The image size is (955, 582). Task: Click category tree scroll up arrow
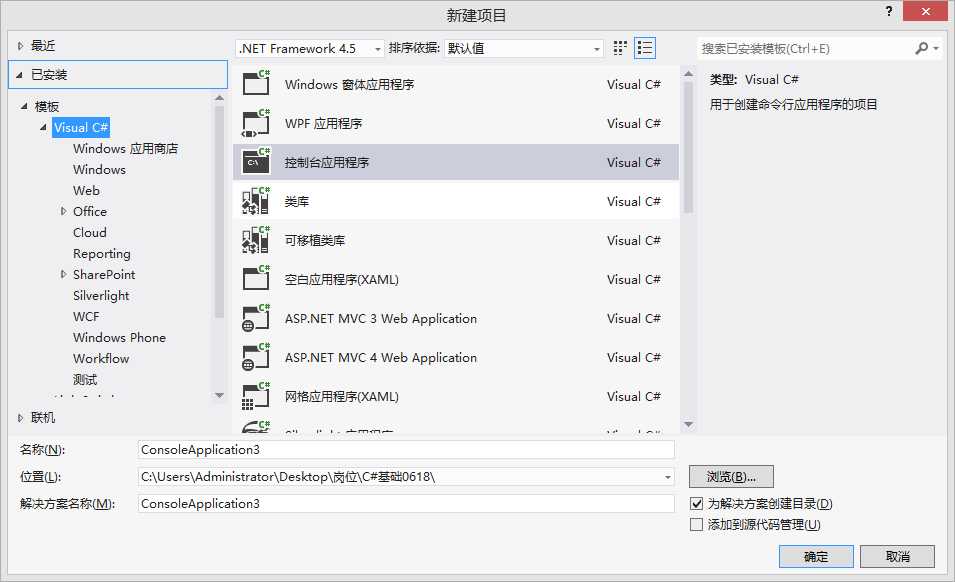coord(220,98)
